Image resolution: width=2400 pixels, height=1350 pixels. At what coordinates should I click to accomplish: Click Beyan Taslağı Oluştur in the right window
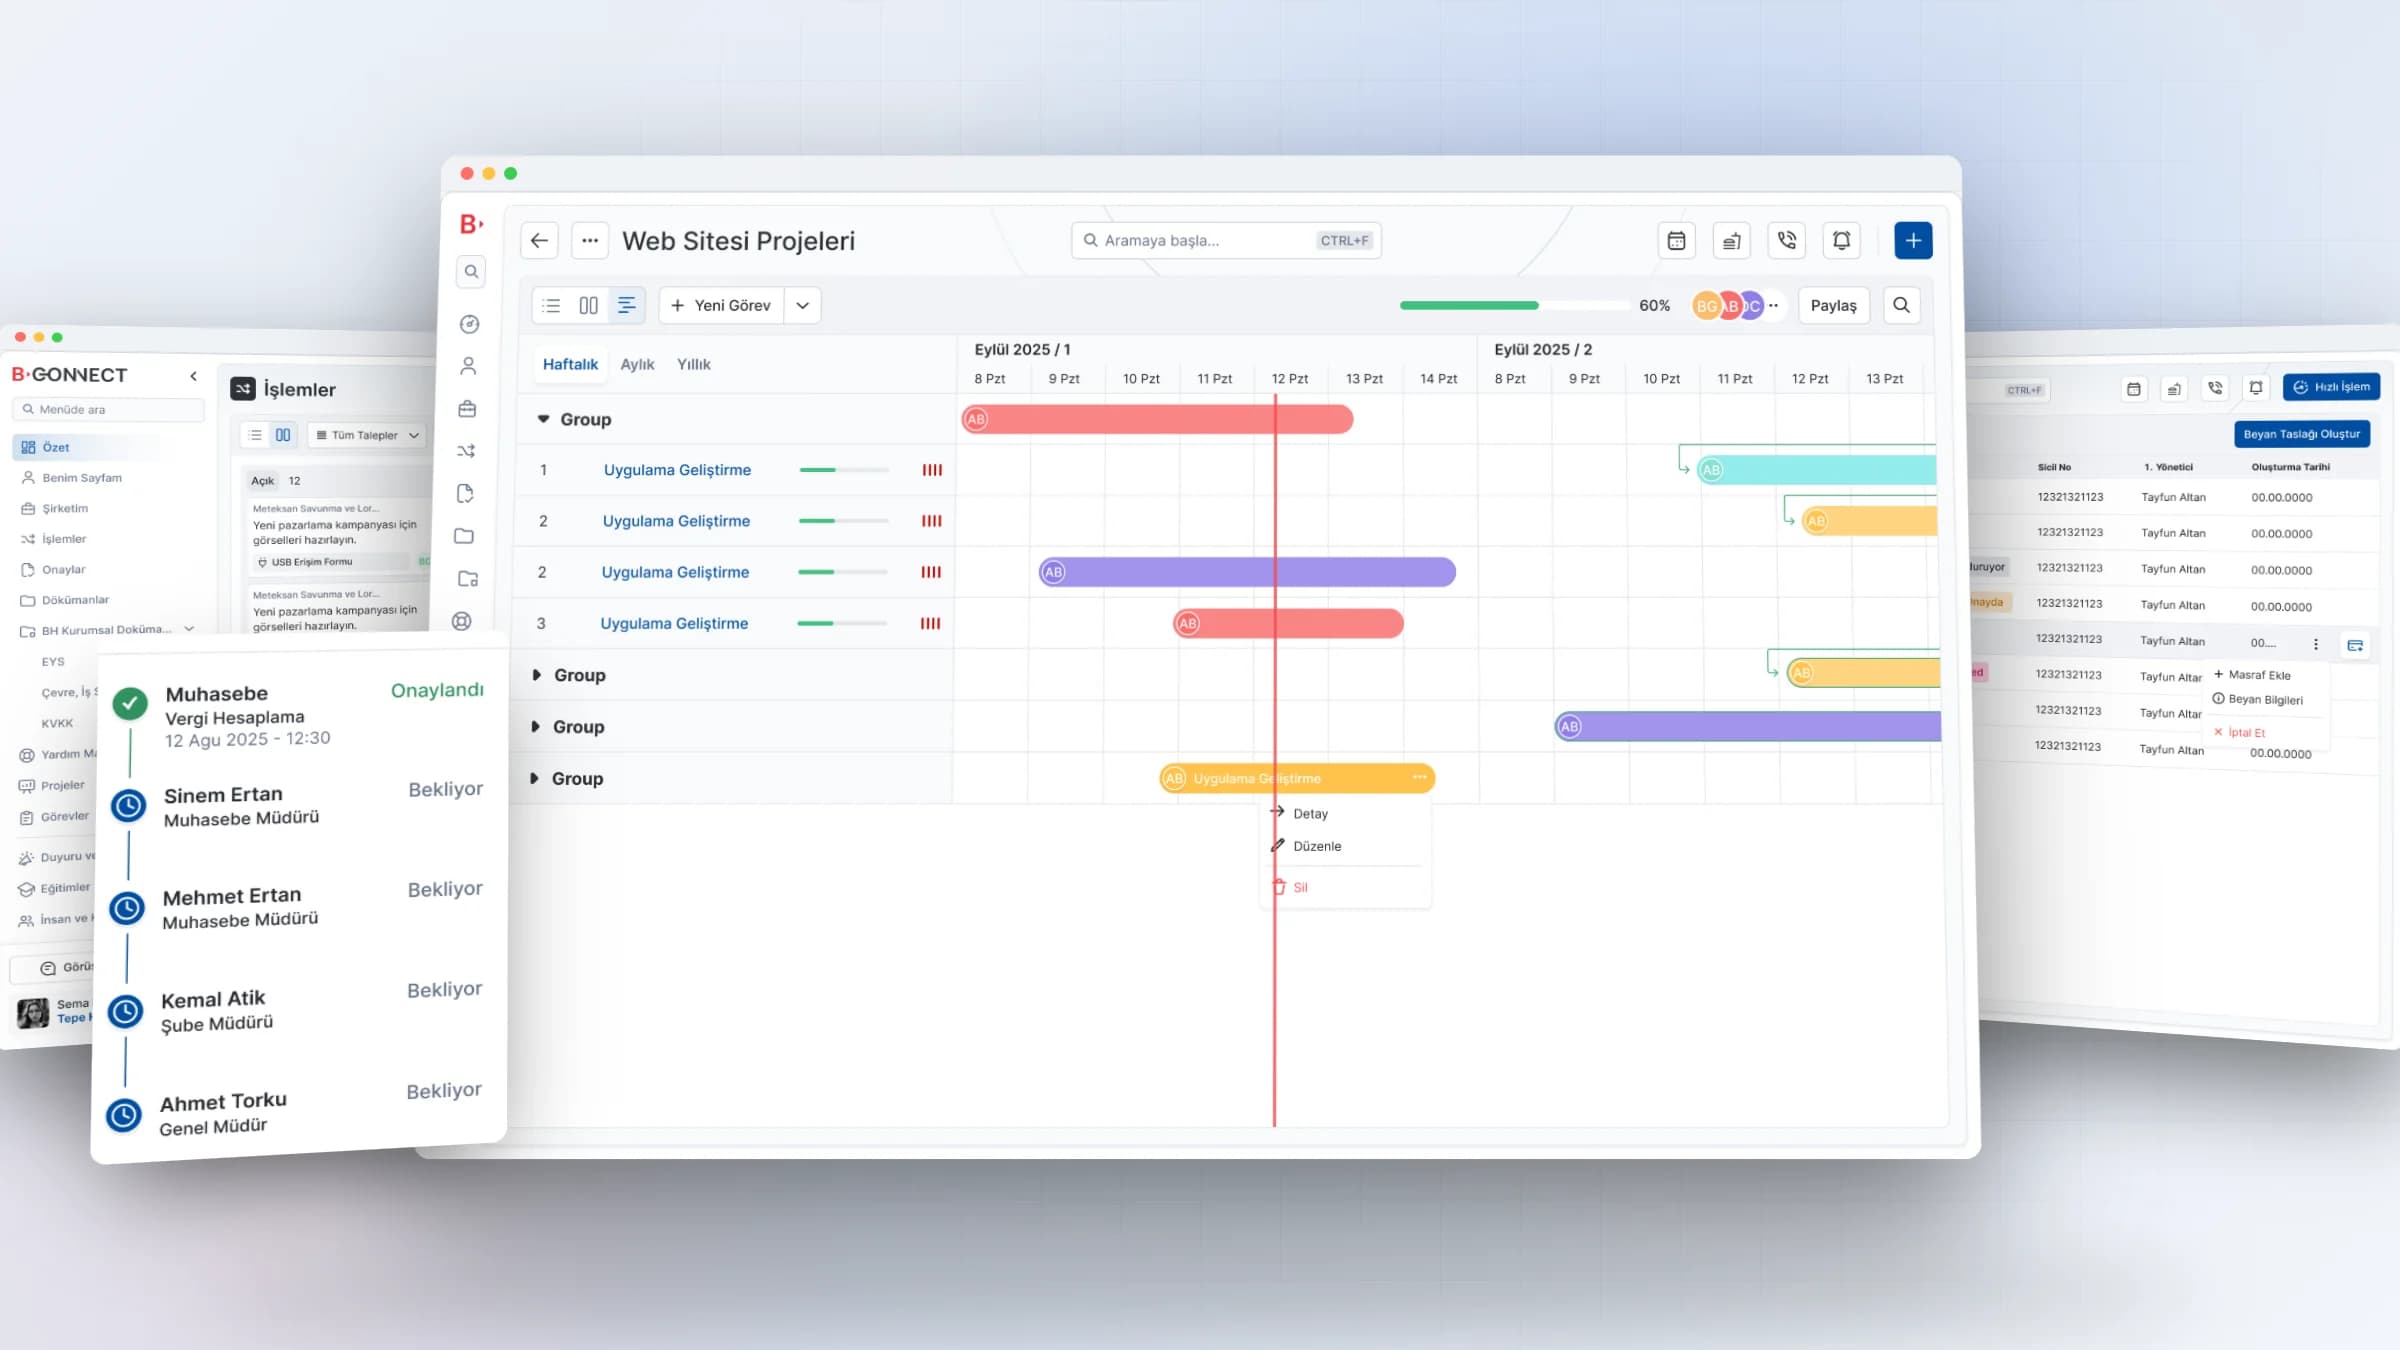2302,434
